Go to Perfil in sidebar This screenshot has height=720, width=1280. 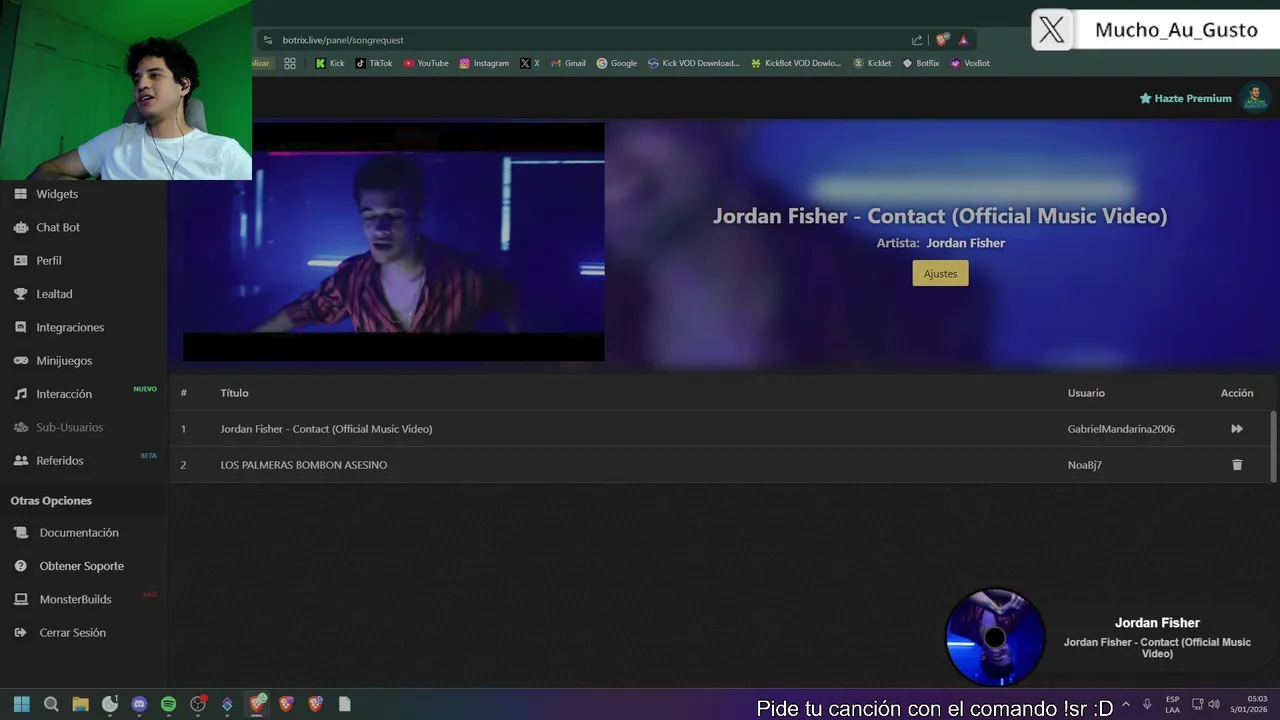click(x=49, y=260)
